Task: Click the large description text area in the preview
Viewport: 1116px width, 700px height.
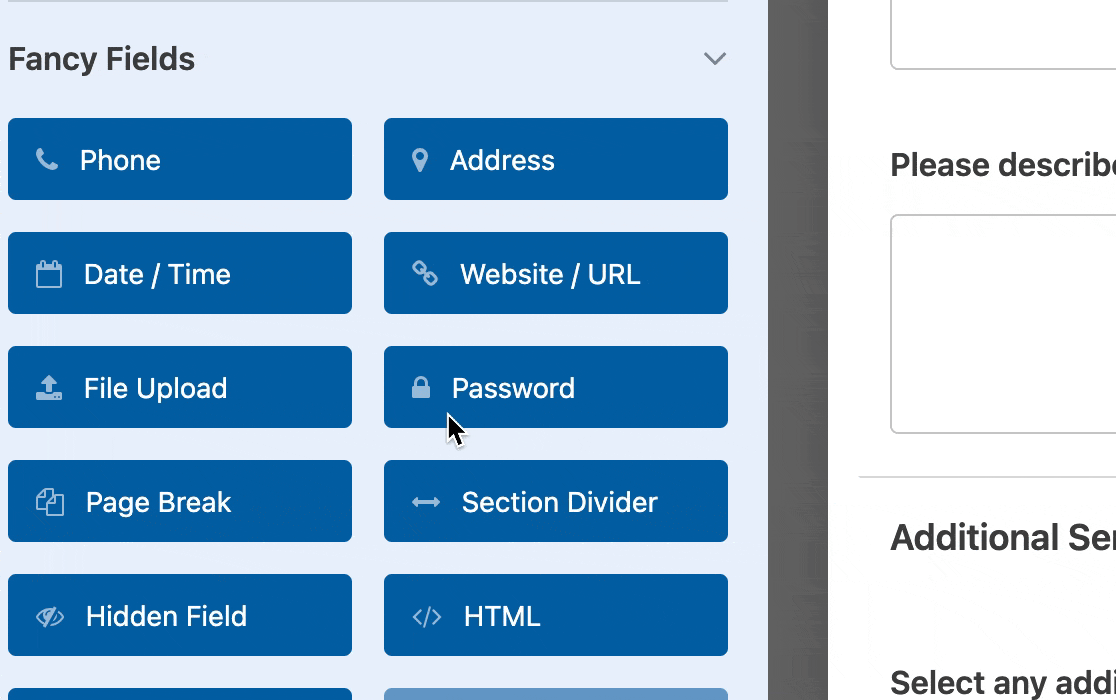Action: 1010,323
